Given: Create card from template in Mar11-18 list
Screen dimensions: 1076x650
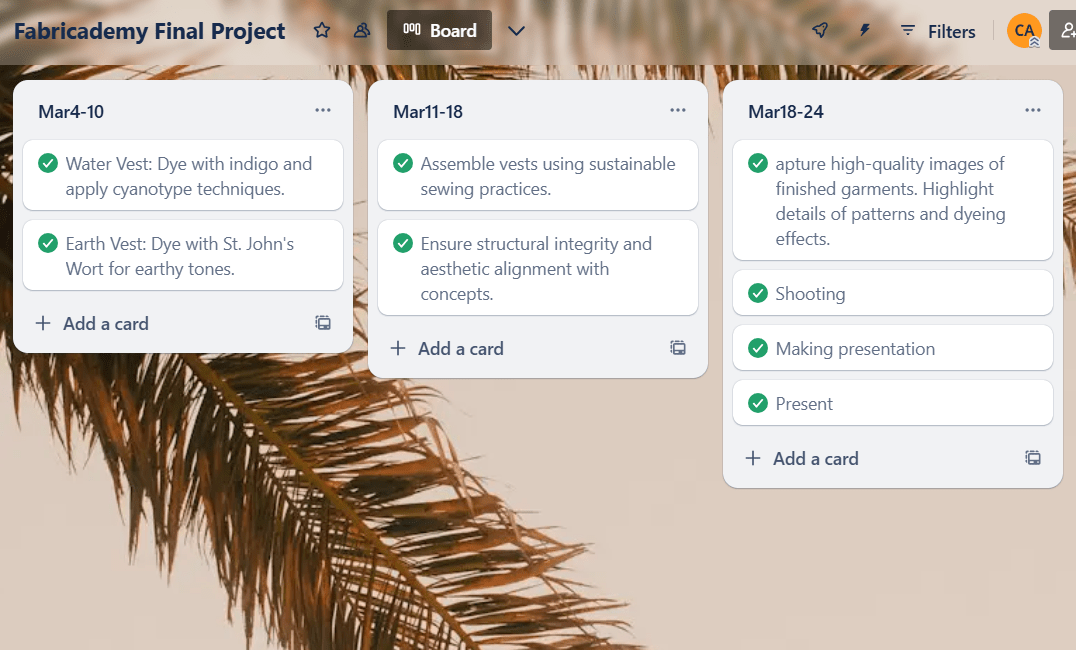Looking at the screenshot, I should point(678,348).
